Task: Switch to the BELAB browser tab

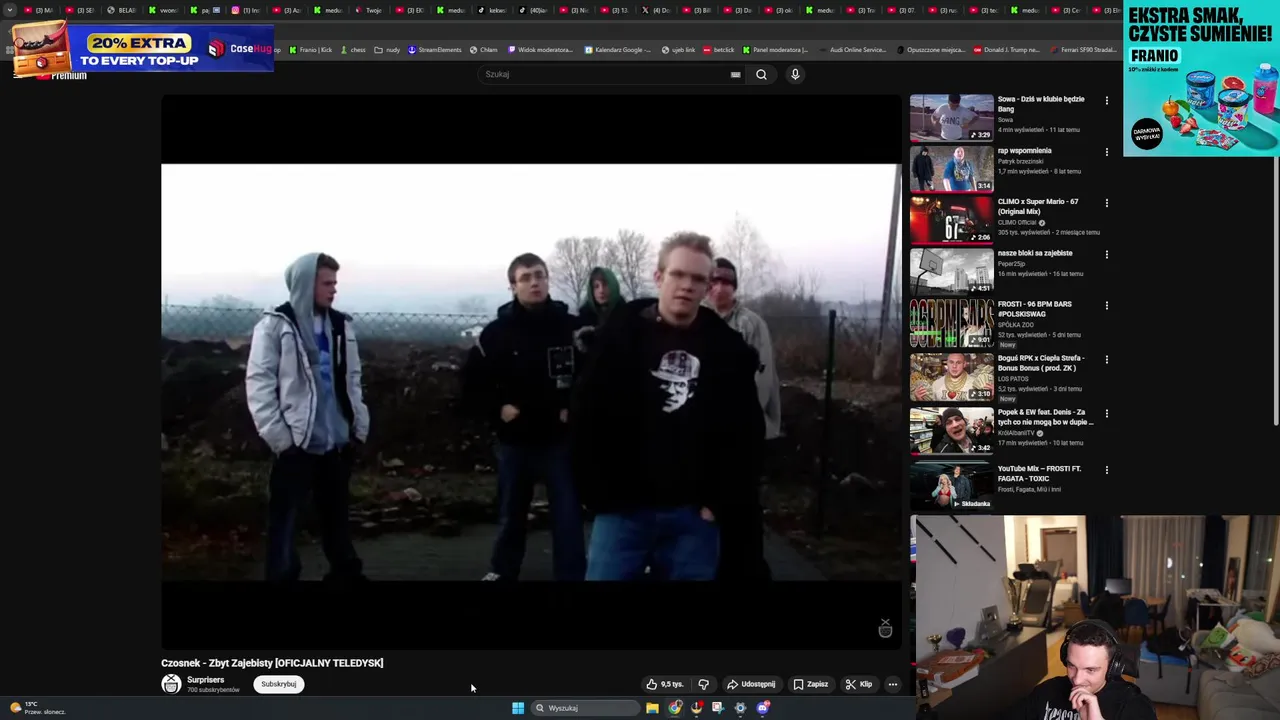Action: [122, 10]
